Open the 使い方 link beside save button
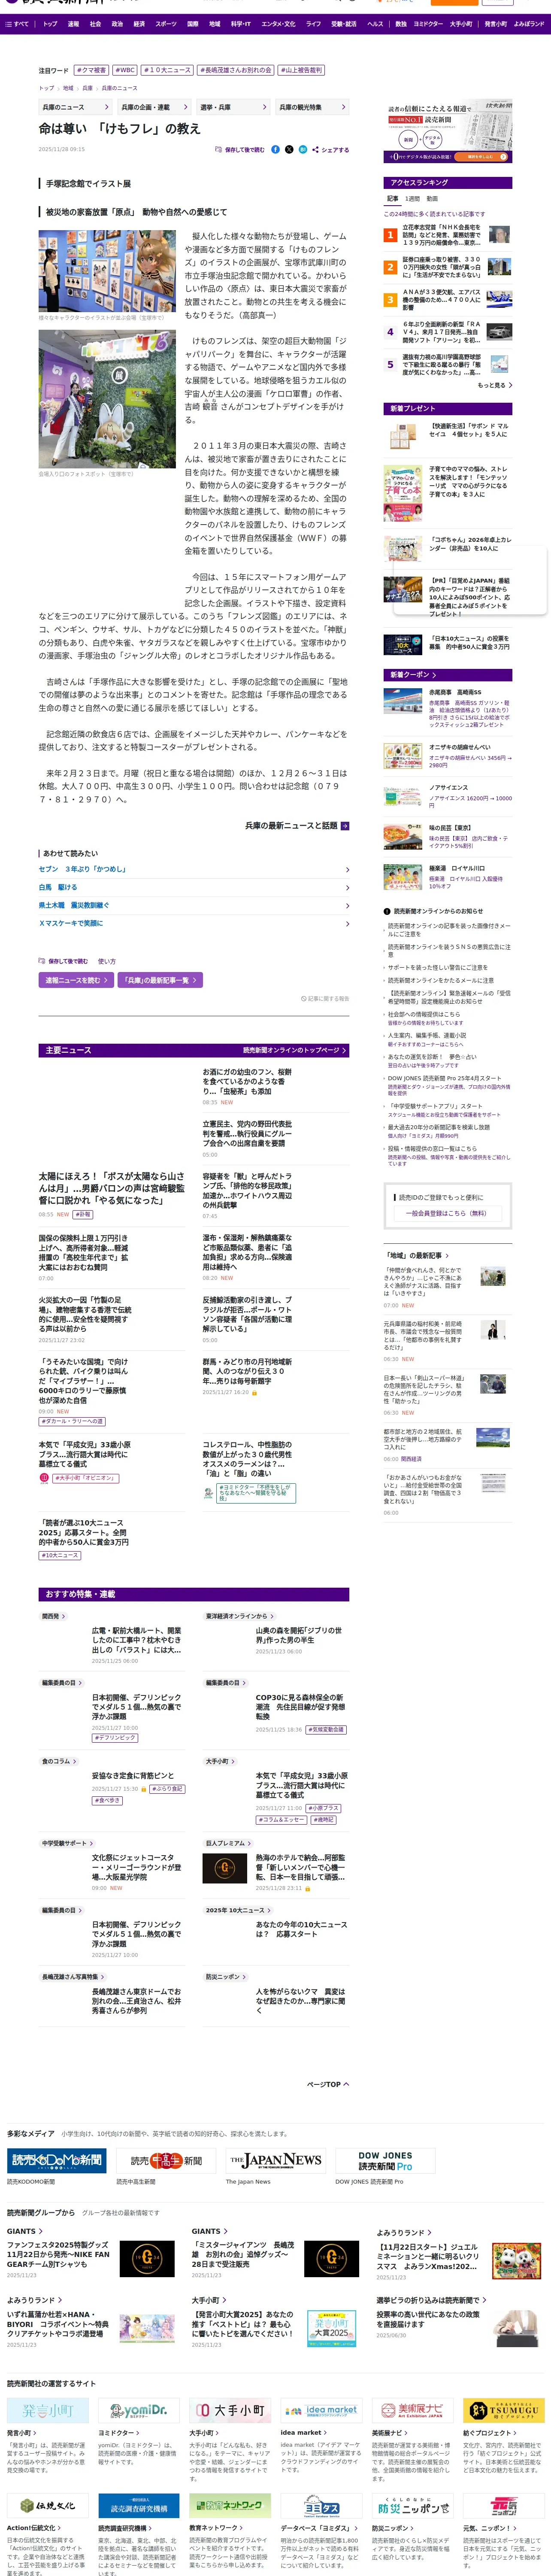The image size is (551, 2576). point(106,961)
